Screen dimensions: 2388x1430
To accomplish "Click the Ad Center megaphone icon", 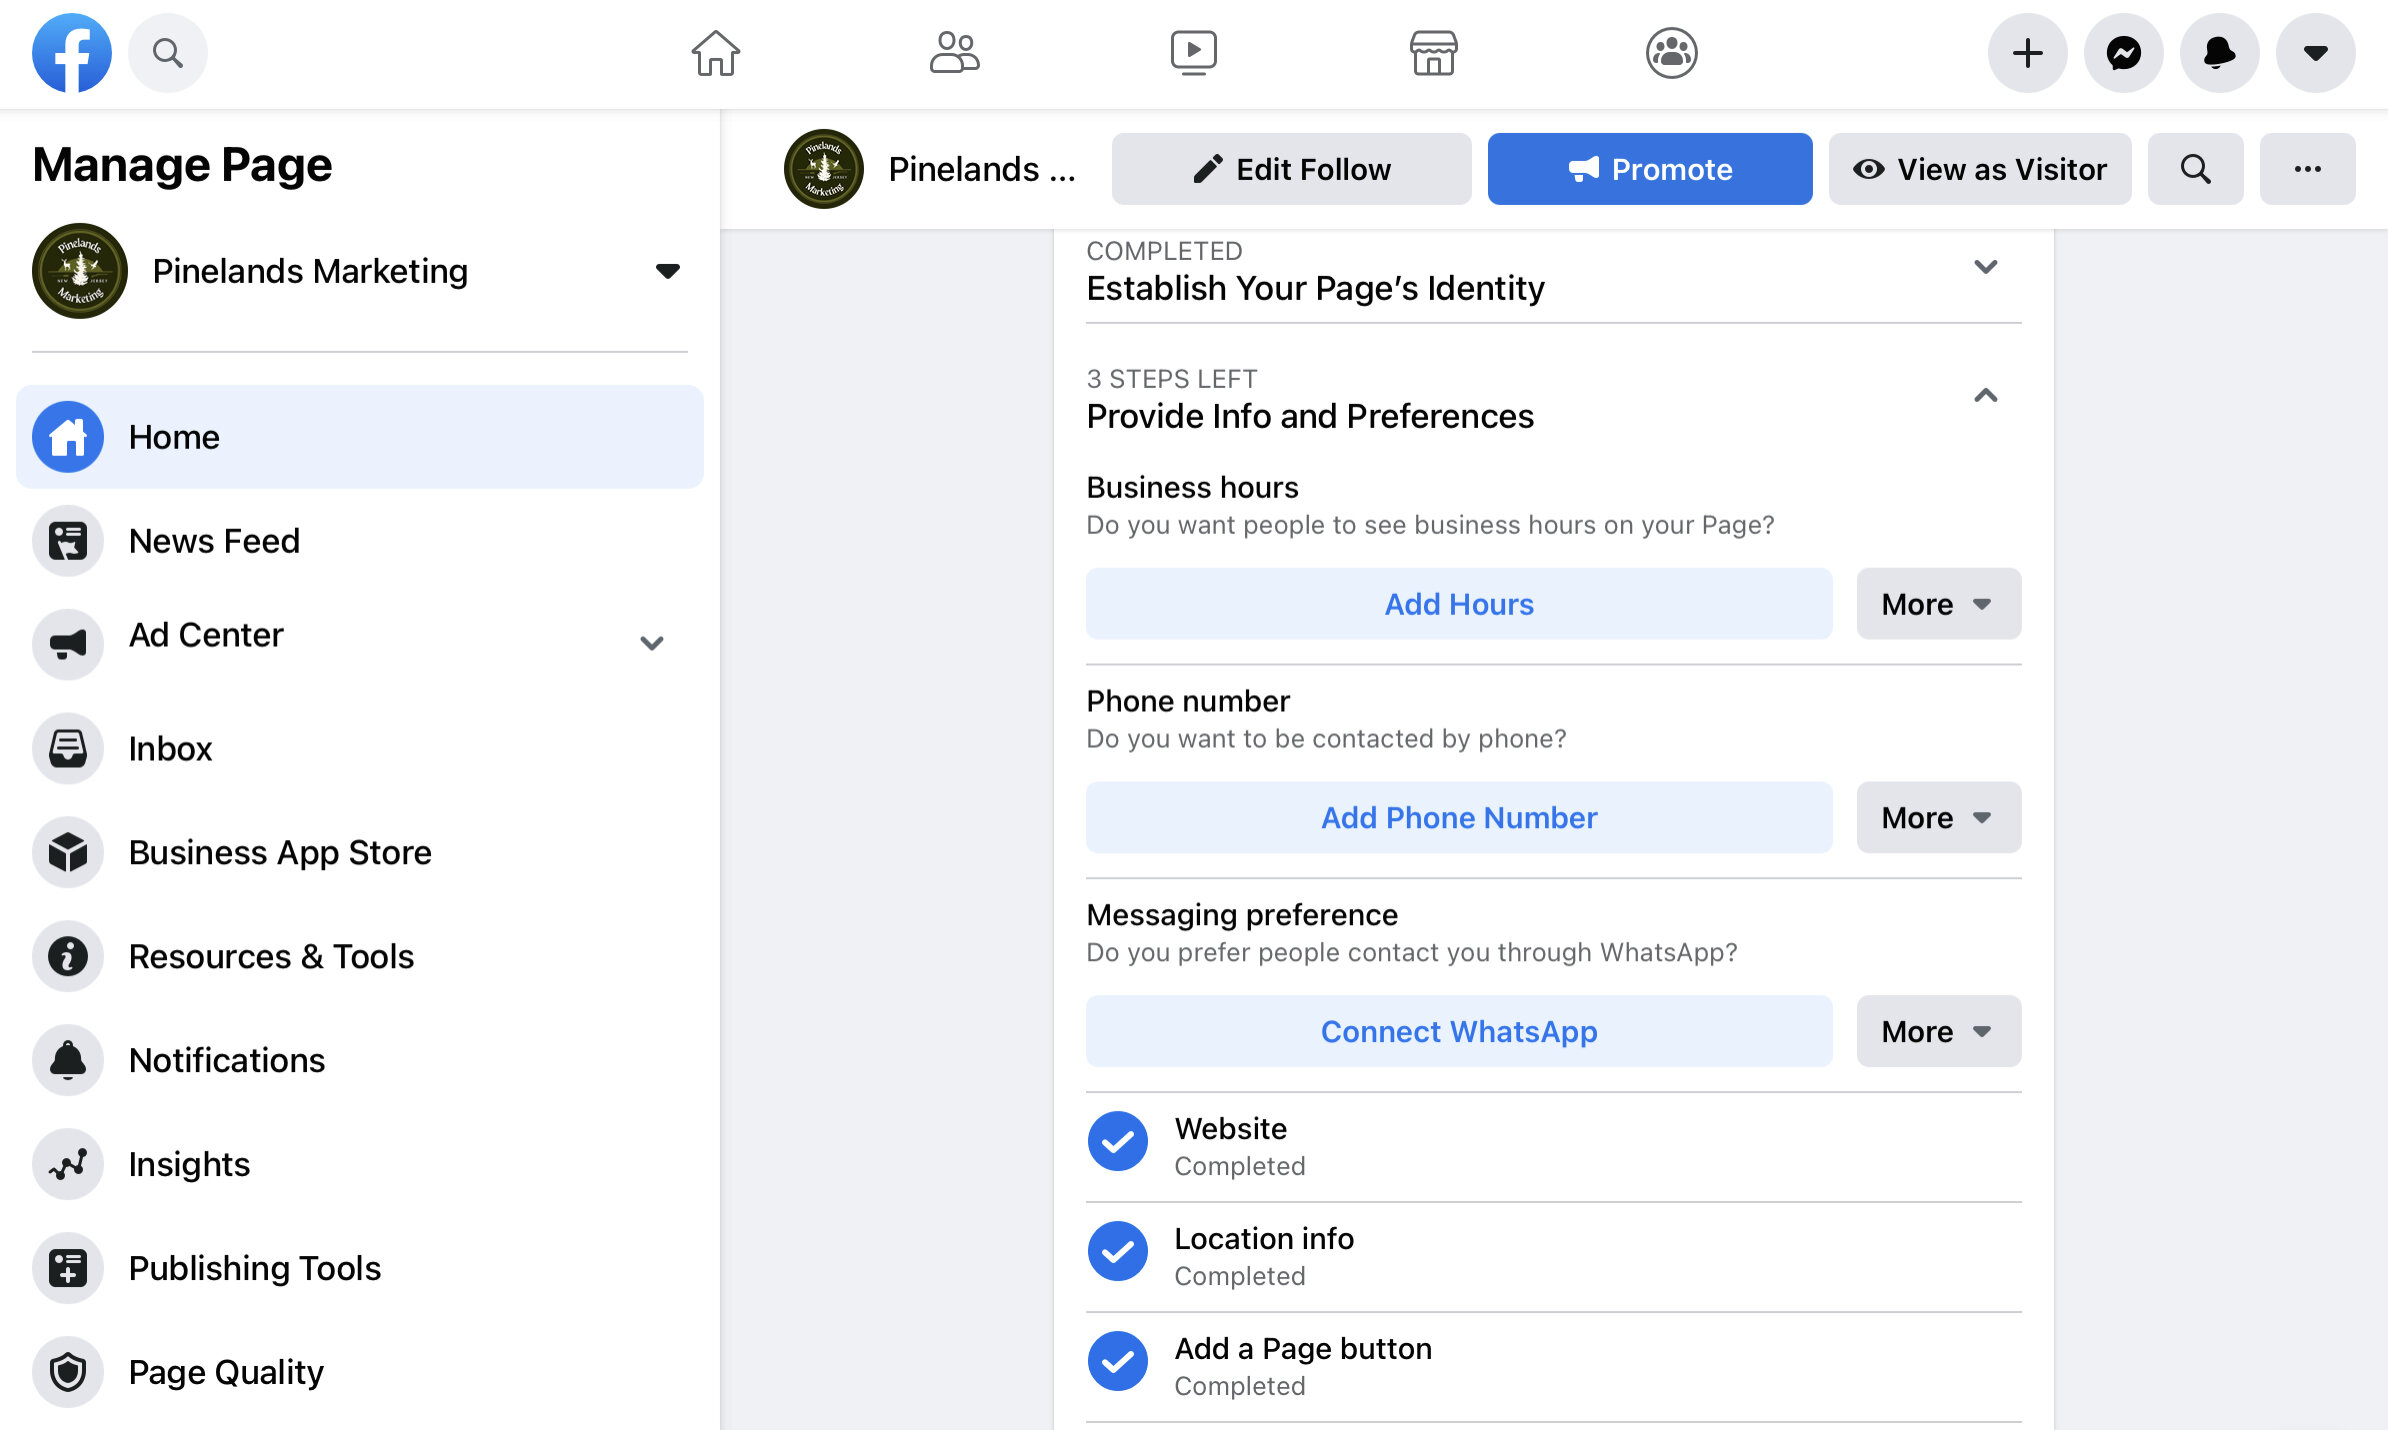I will click(x=68, y=645).
